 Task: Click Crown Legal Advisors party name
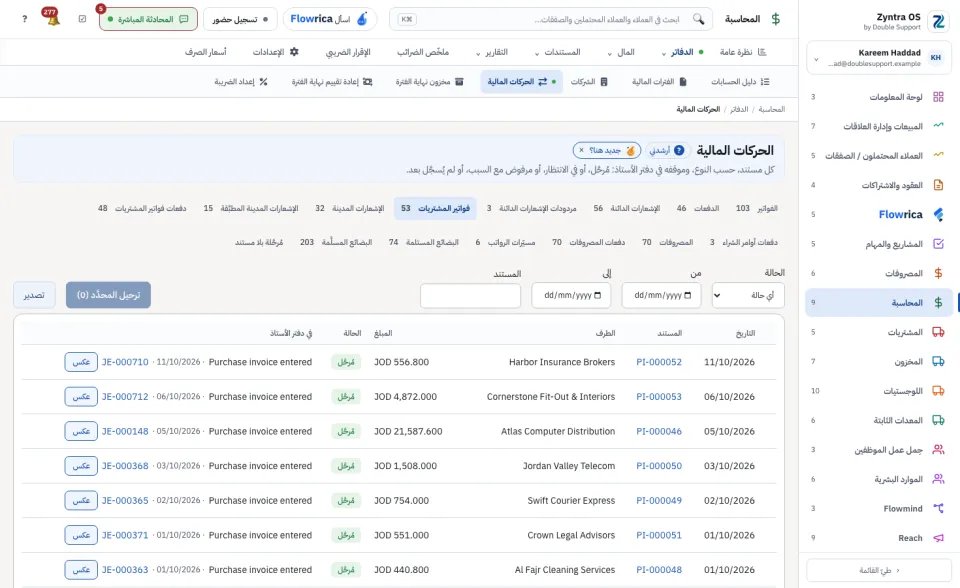click(571, 535)
